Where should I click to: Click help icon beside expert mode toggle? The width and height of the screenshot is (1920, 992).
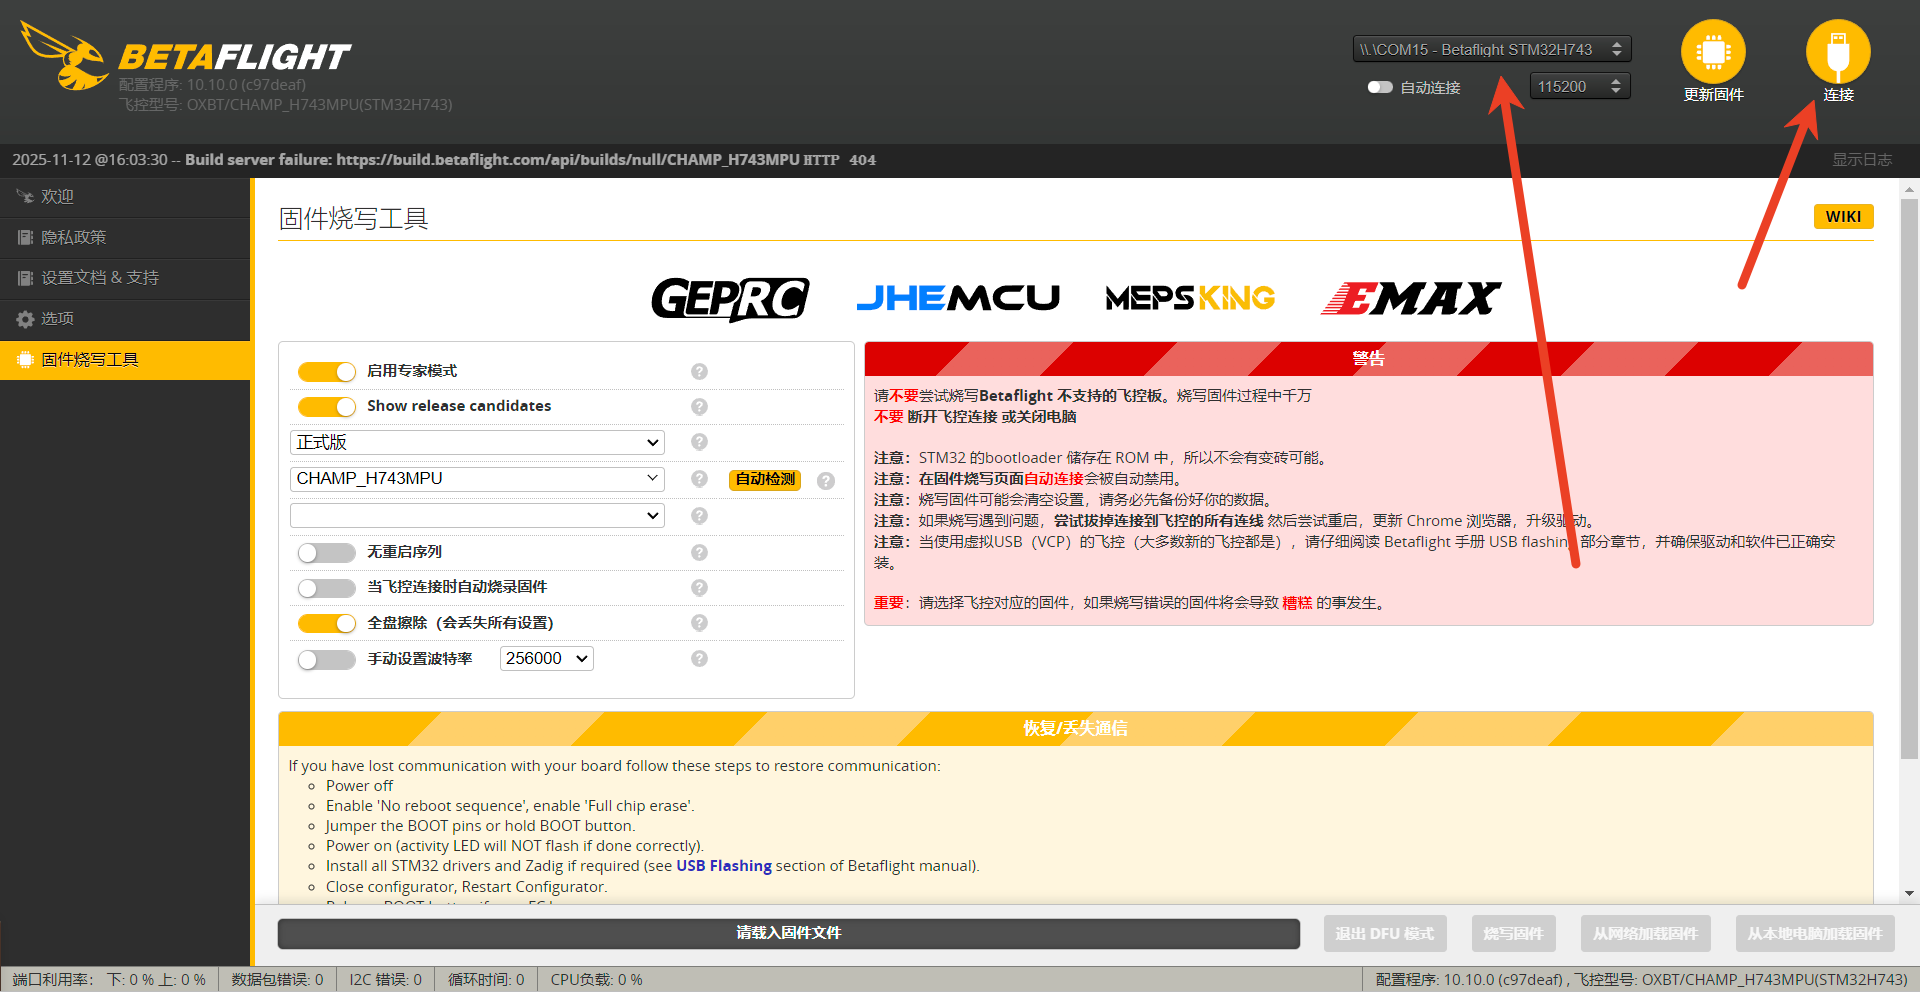[x=699, y=371]
